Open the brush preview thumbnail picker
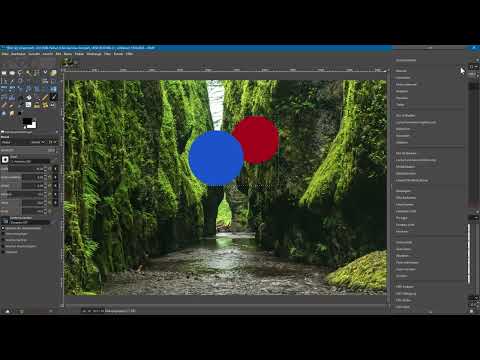The image size is (480, 360). pyautogui.click(x=5, y=160)
